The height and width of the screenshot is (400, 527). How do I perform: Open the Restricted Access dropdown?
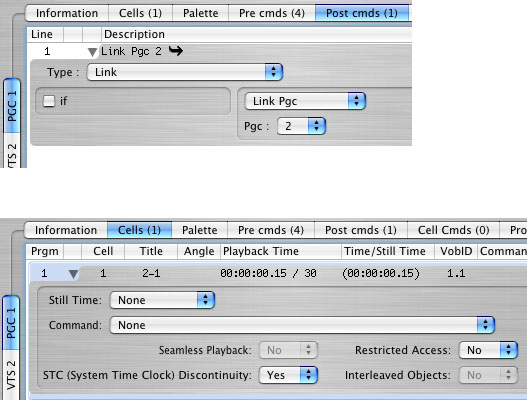click(488, 350)
